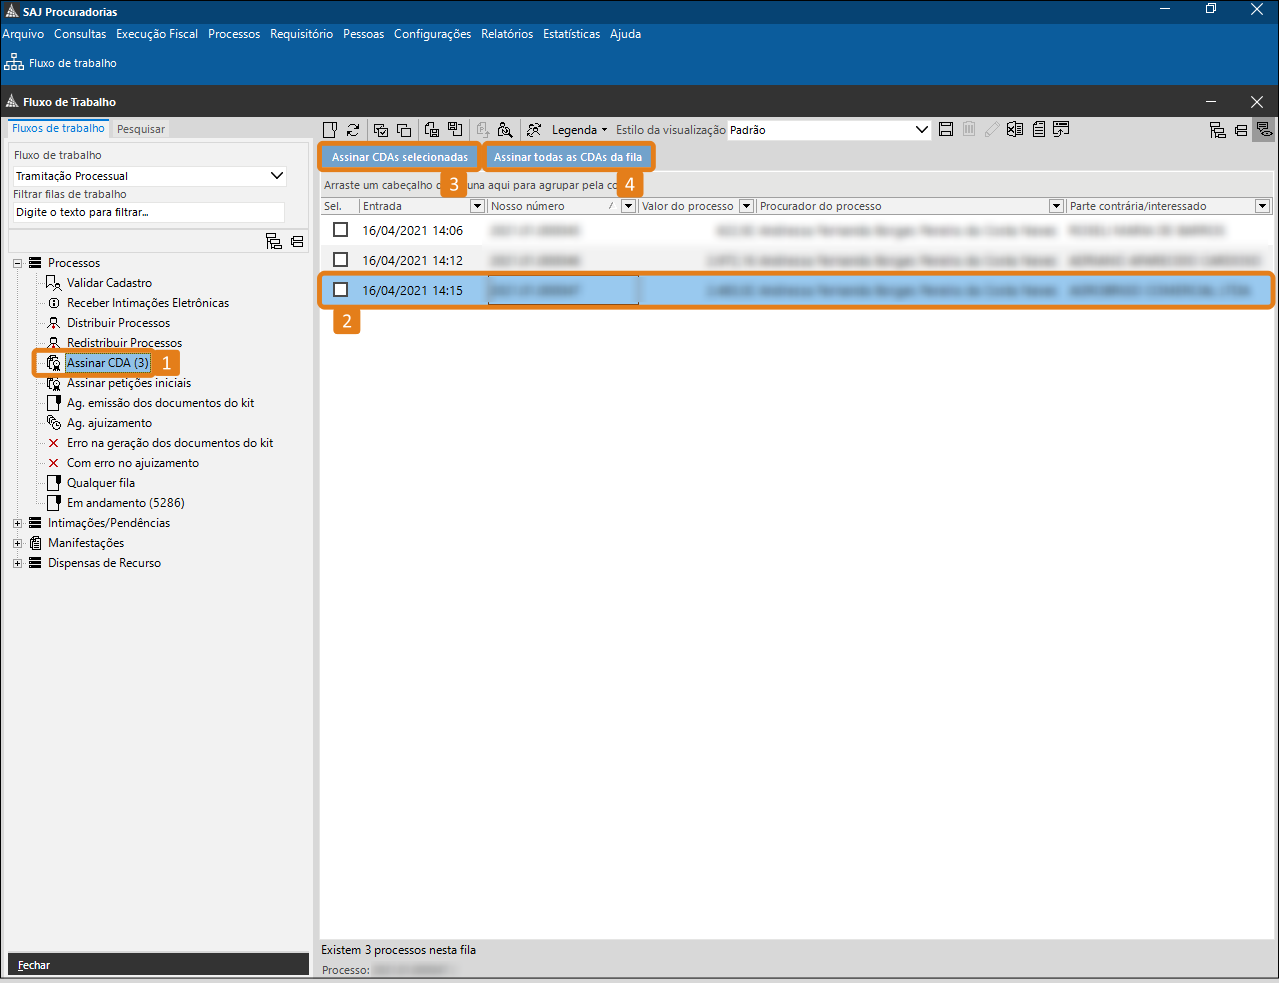Click the Erro na geração dos documentos red X icon
Image resolution: width=1279 pixels, height=983 pixels.
[54, 443]
